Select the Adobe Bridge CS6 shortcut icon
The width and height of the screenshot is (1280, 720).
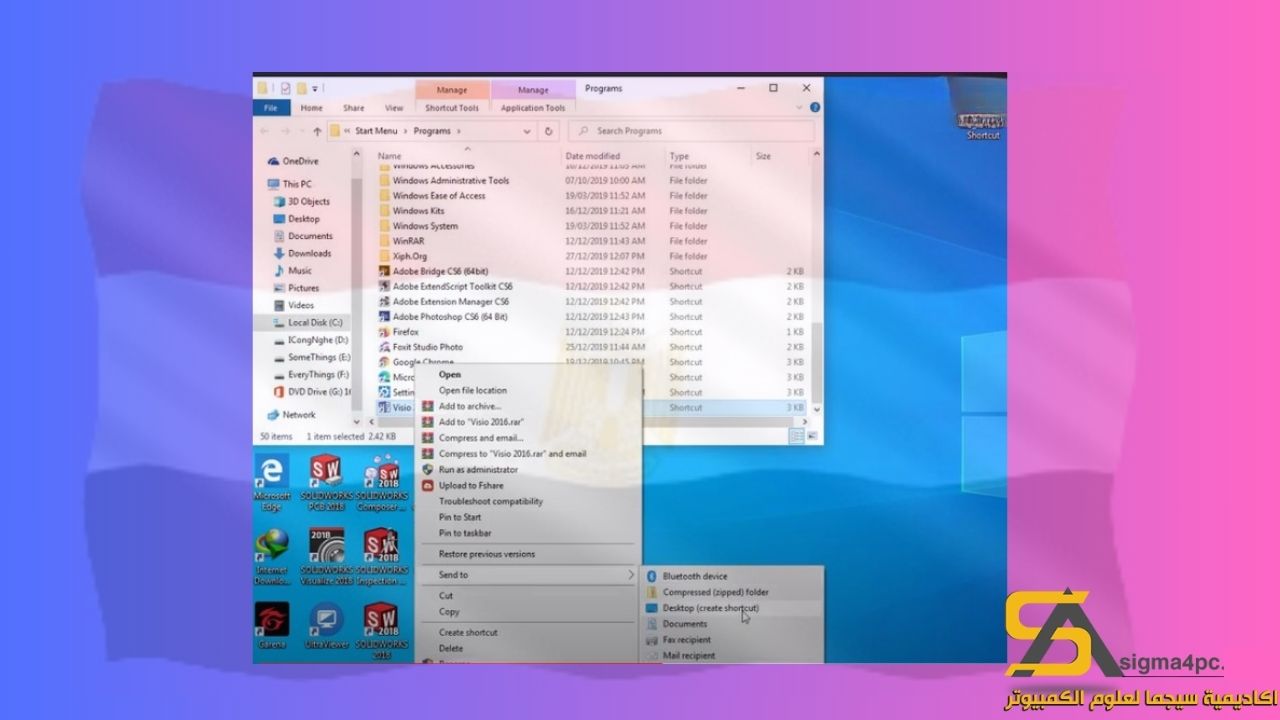[384, 271]
